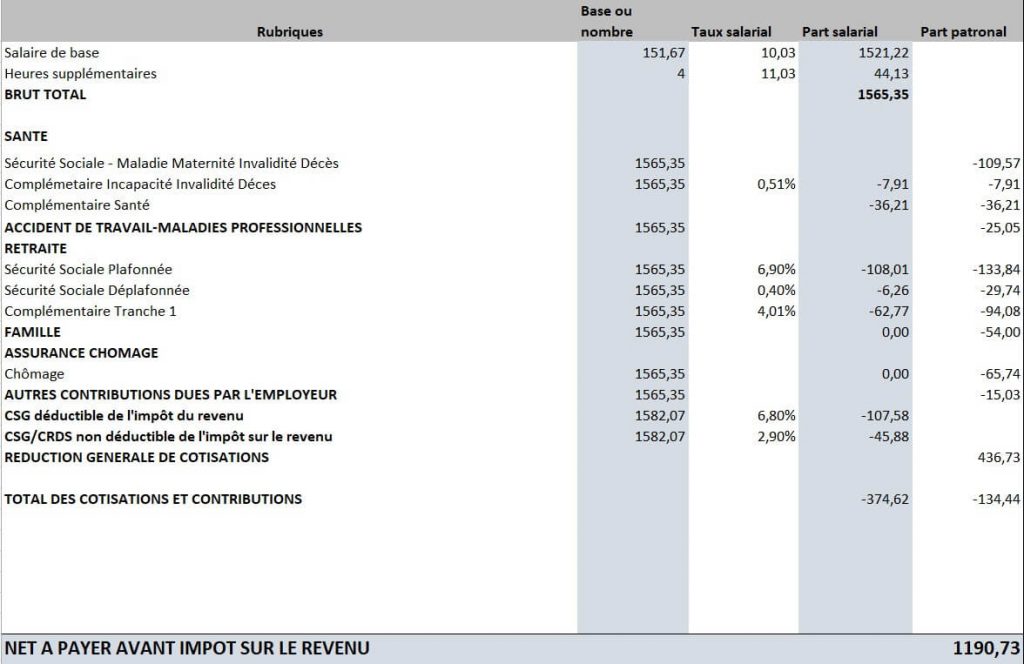The height and width of the screenshot is (664, 1024).
Task: Select the -15,03 employer amount
Action: click(1000, 395)
